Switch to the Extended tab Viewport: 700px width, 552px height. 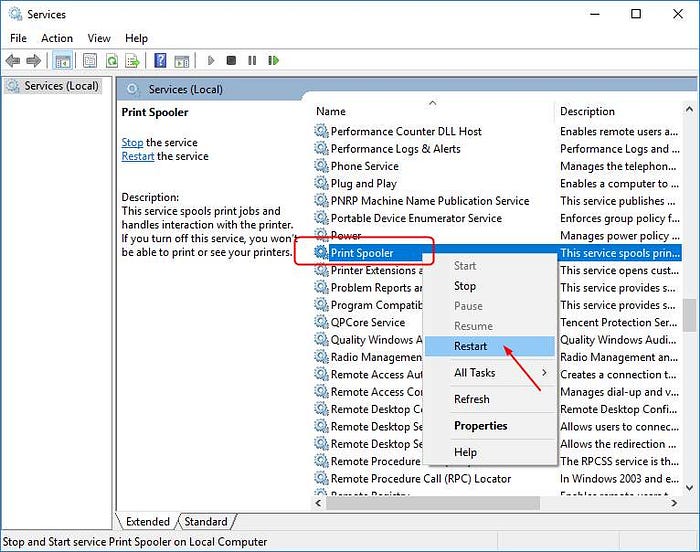click(147, 521)
